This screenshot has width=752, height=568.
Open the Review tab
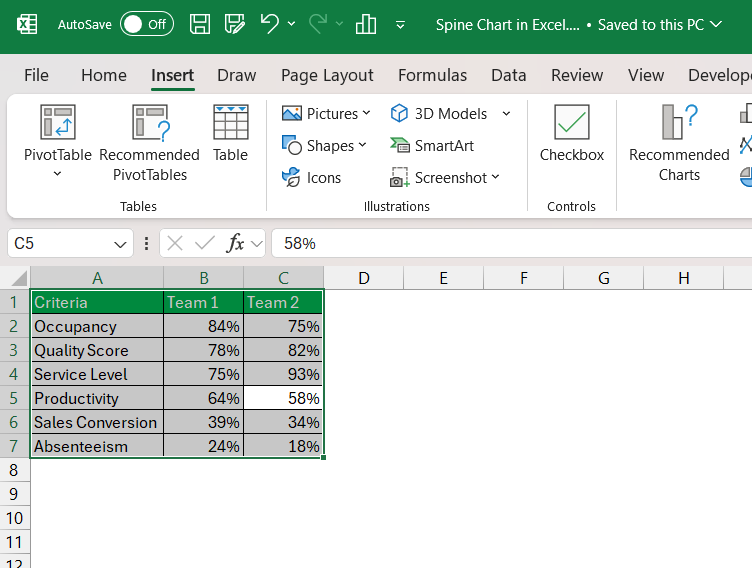coord(577,75)
